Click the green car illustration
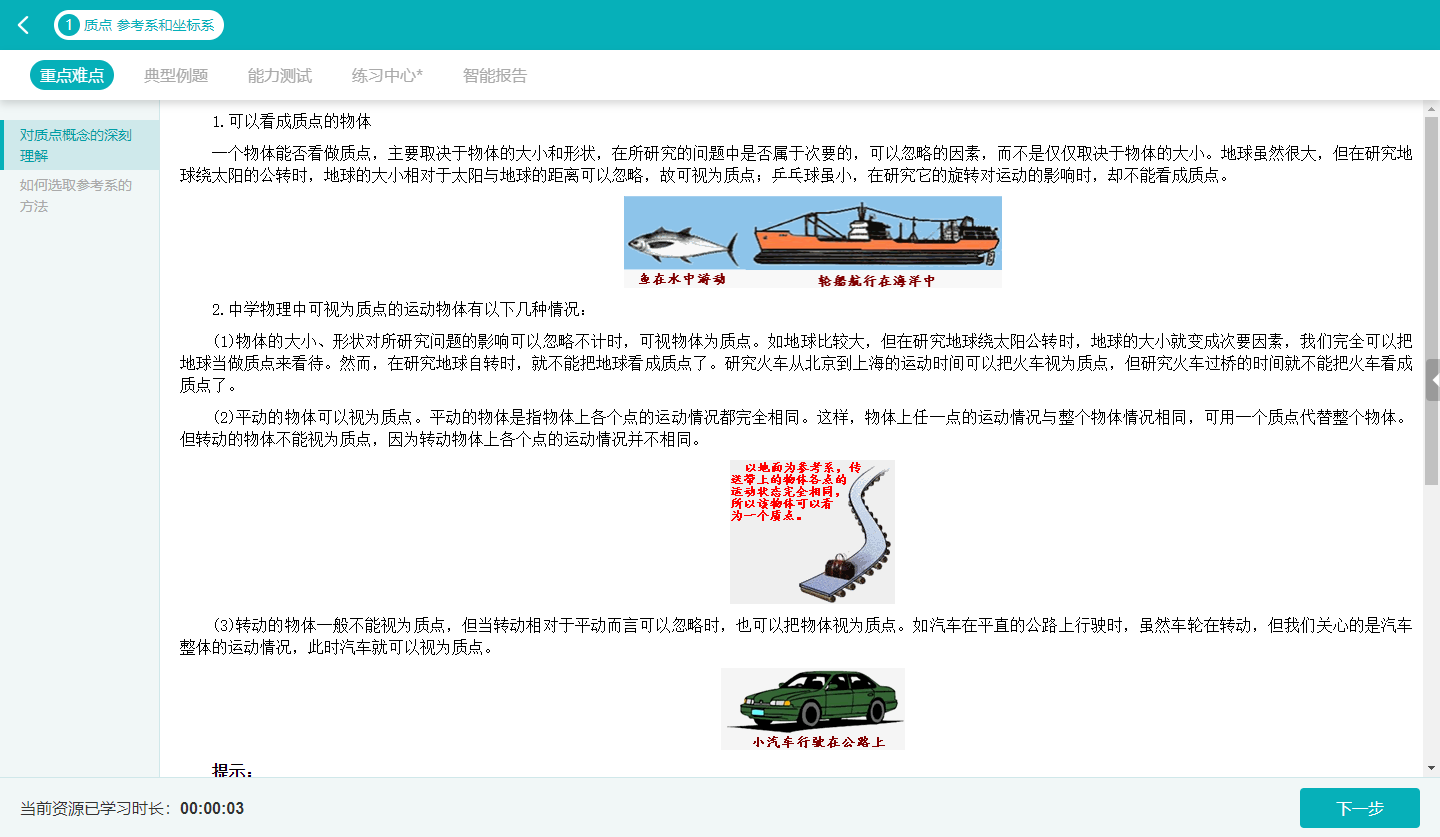 (x=812, y=708)
